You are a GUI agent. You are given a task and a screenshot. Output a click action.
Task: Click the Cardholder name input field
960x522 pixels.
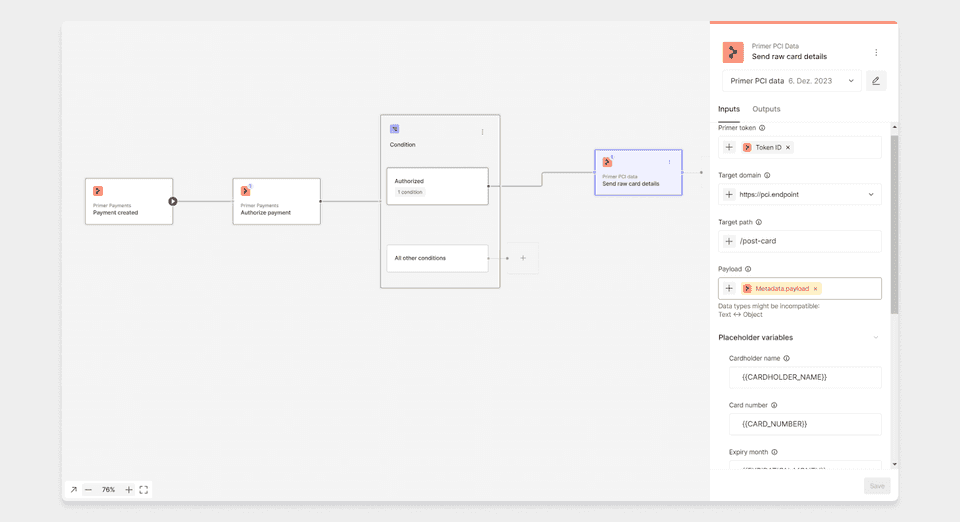click(x=805, y=378)
